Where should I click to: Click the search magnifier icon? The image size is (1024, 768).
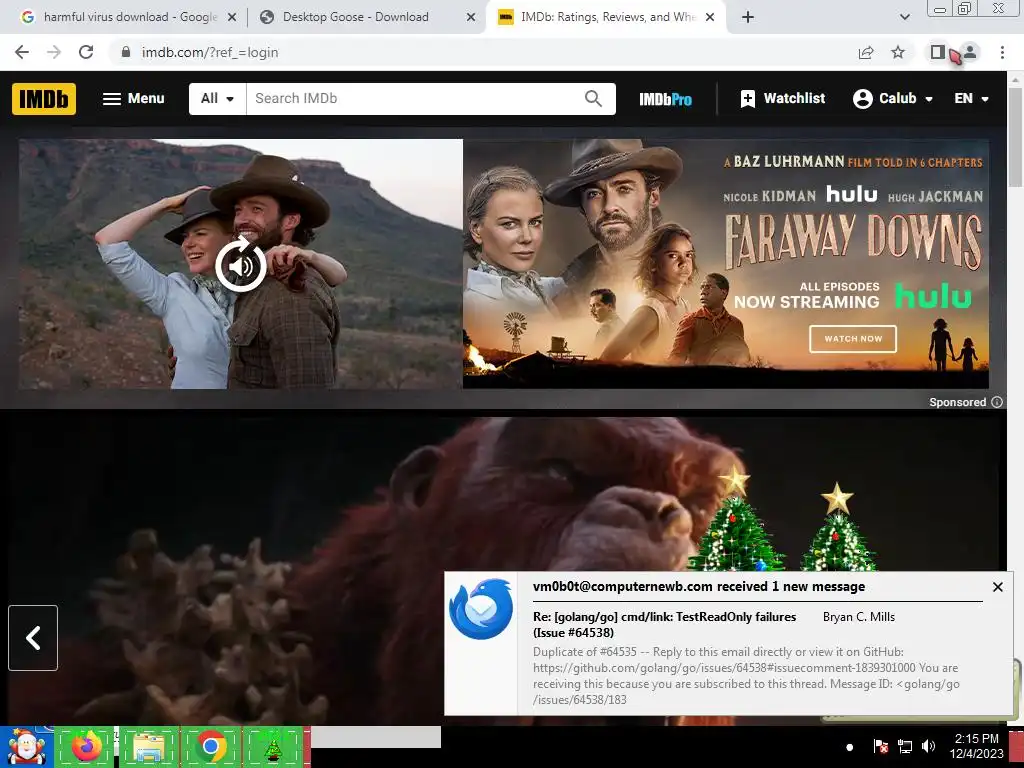tap(593, 99)
